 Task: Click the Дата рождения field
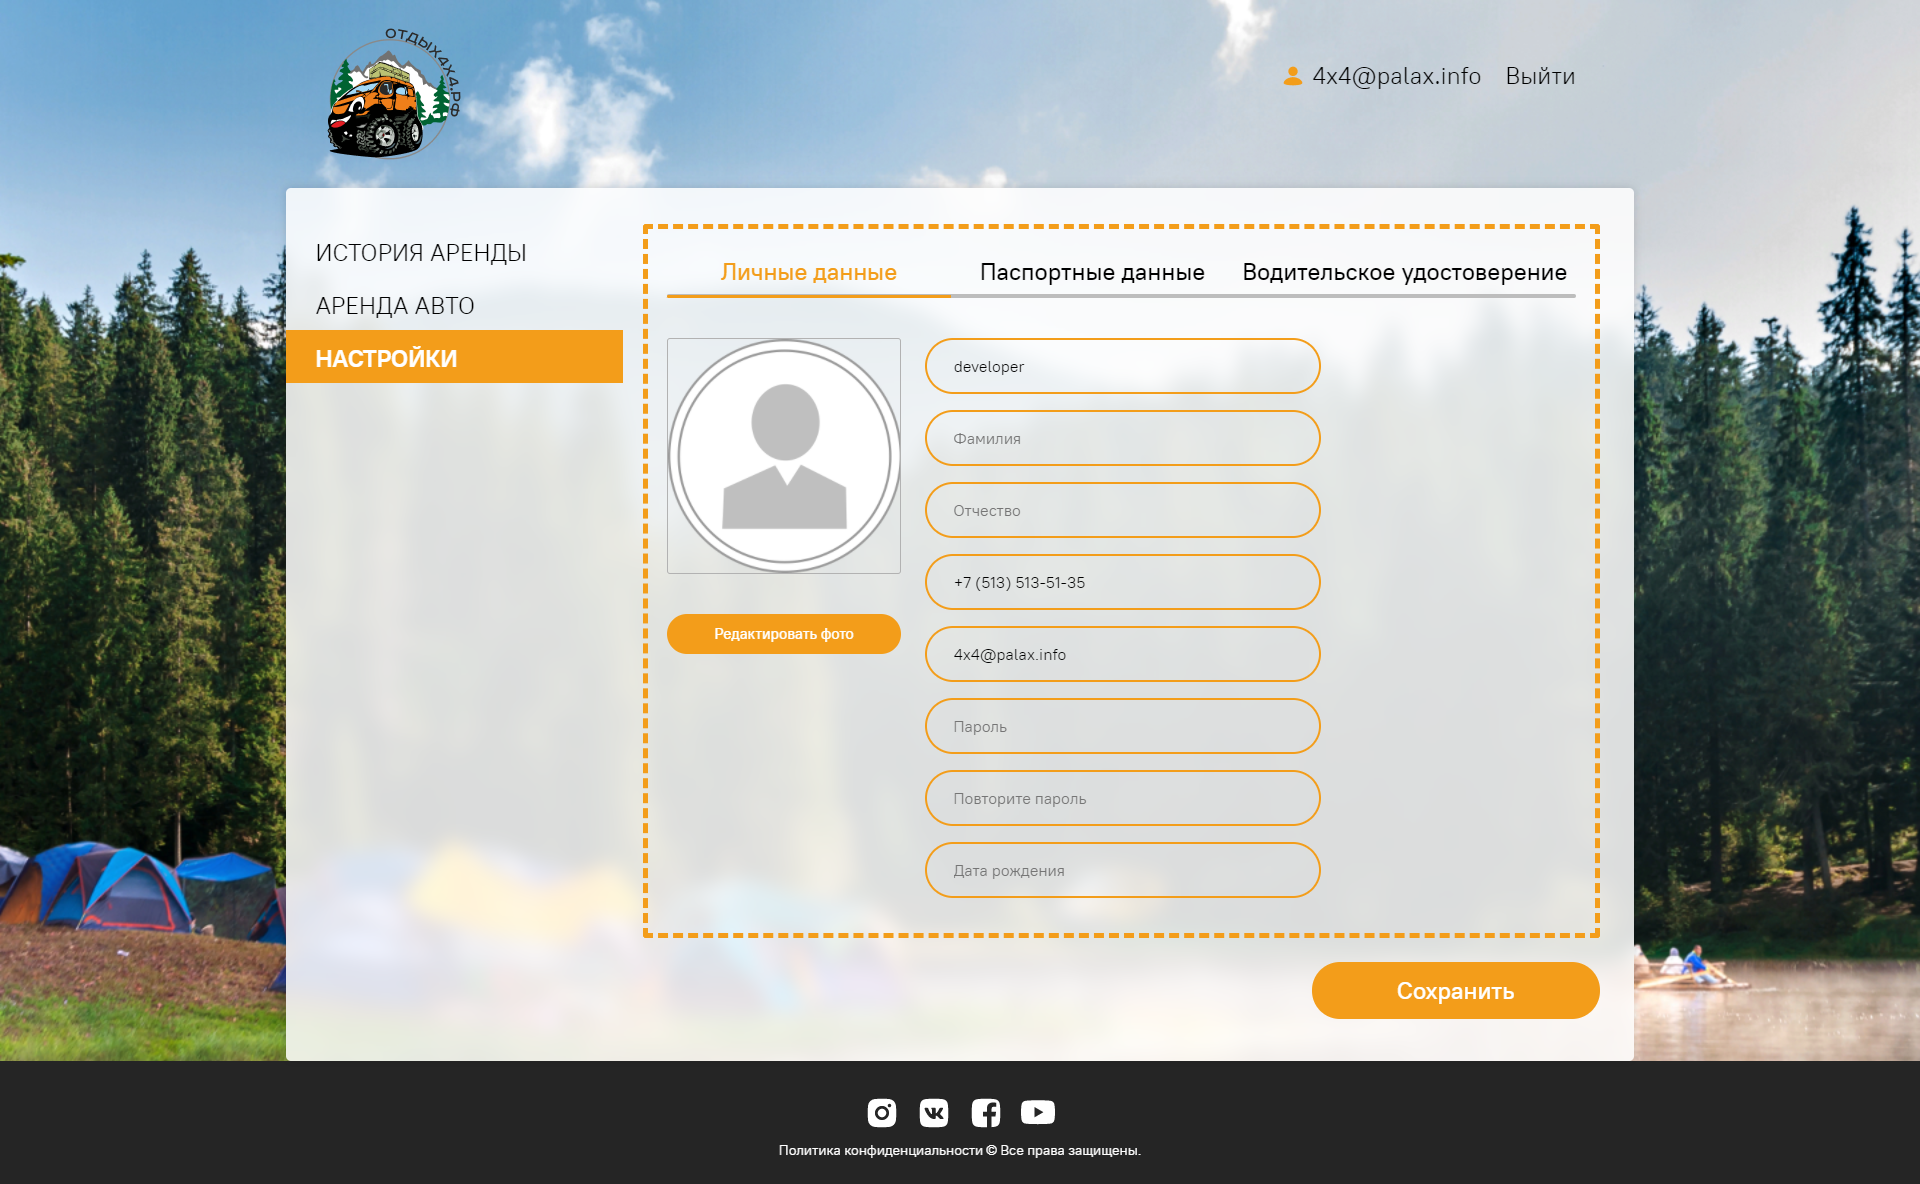point(1122,870)
